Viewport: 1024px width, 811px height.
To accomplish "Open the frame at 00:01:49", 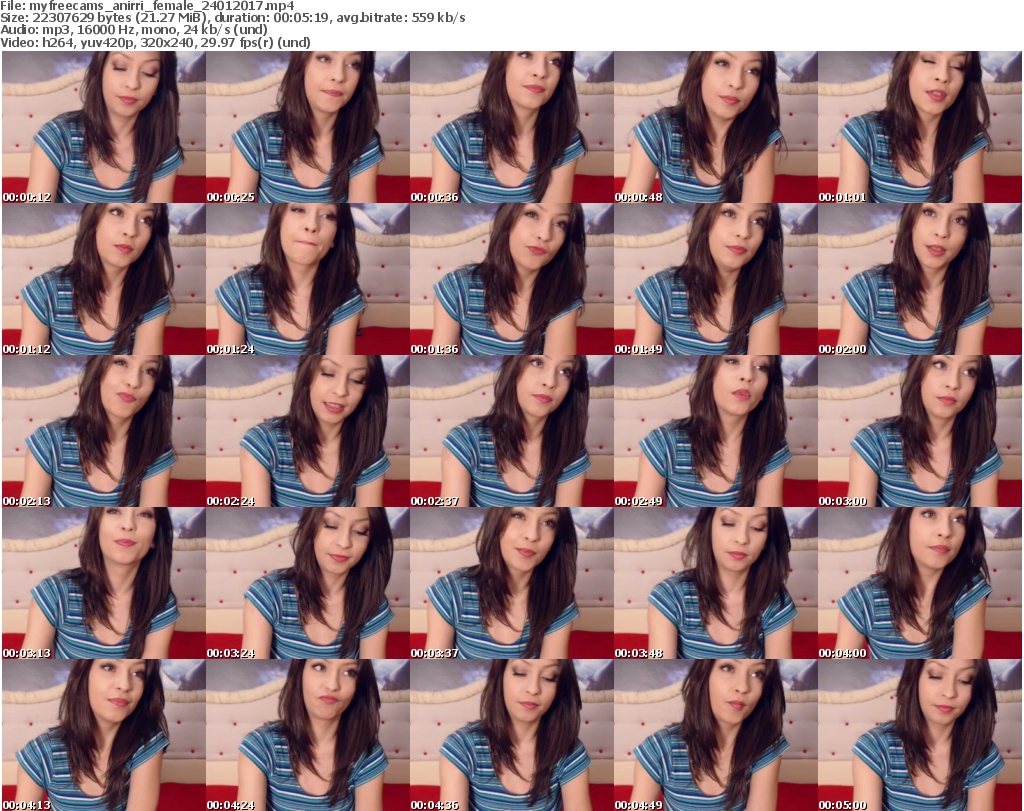I will 716,279.
